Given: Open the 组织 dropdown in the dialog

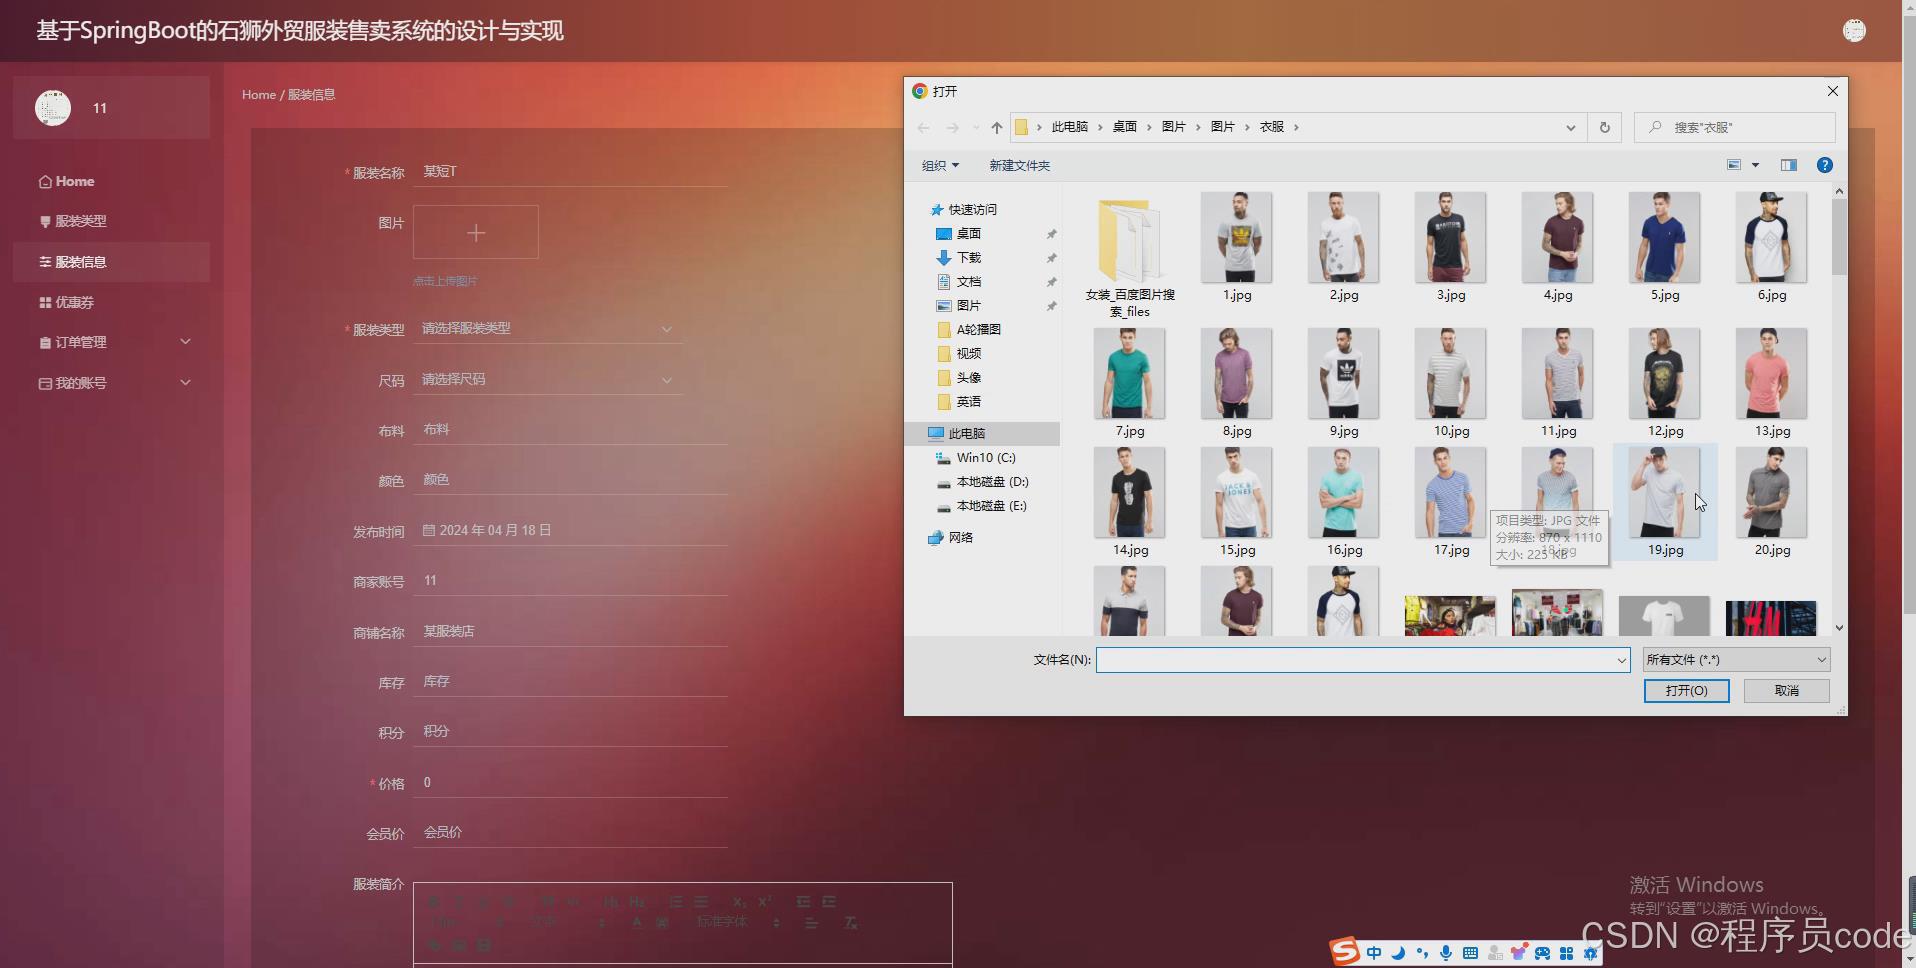Looking at the screenshot, I should click(940, 166).
